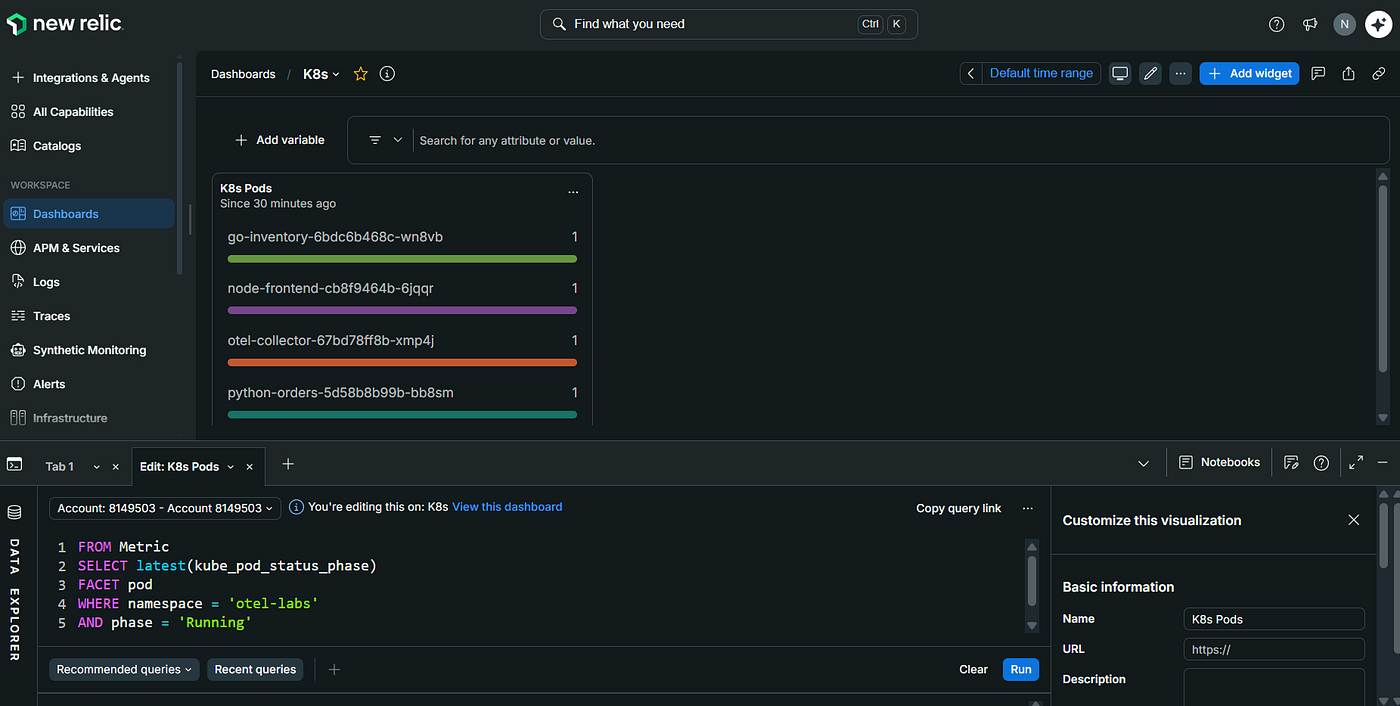Open K8s Pods widget ellipsis menu
The image size is (1400, 706).
573,192
